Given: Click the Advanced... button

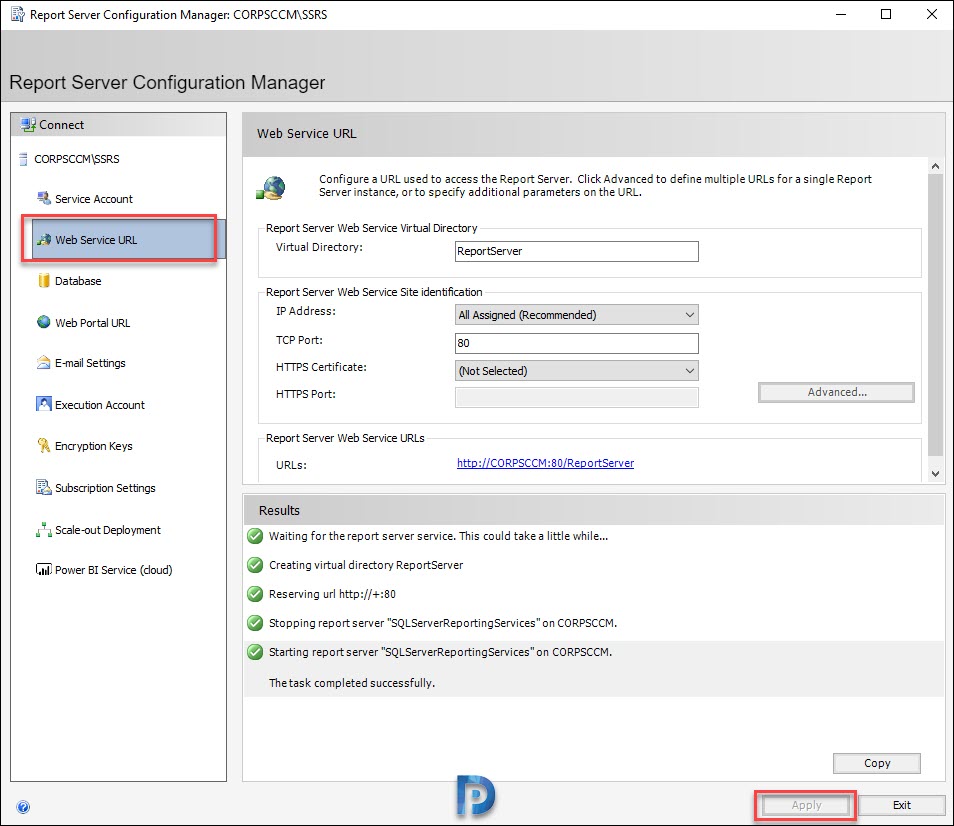Looking at the screenshot, I should click(836, 392).
